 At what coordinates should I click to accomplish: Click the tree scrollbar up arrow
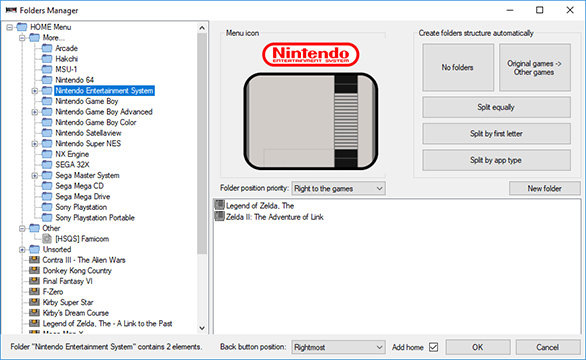[202, 28]
